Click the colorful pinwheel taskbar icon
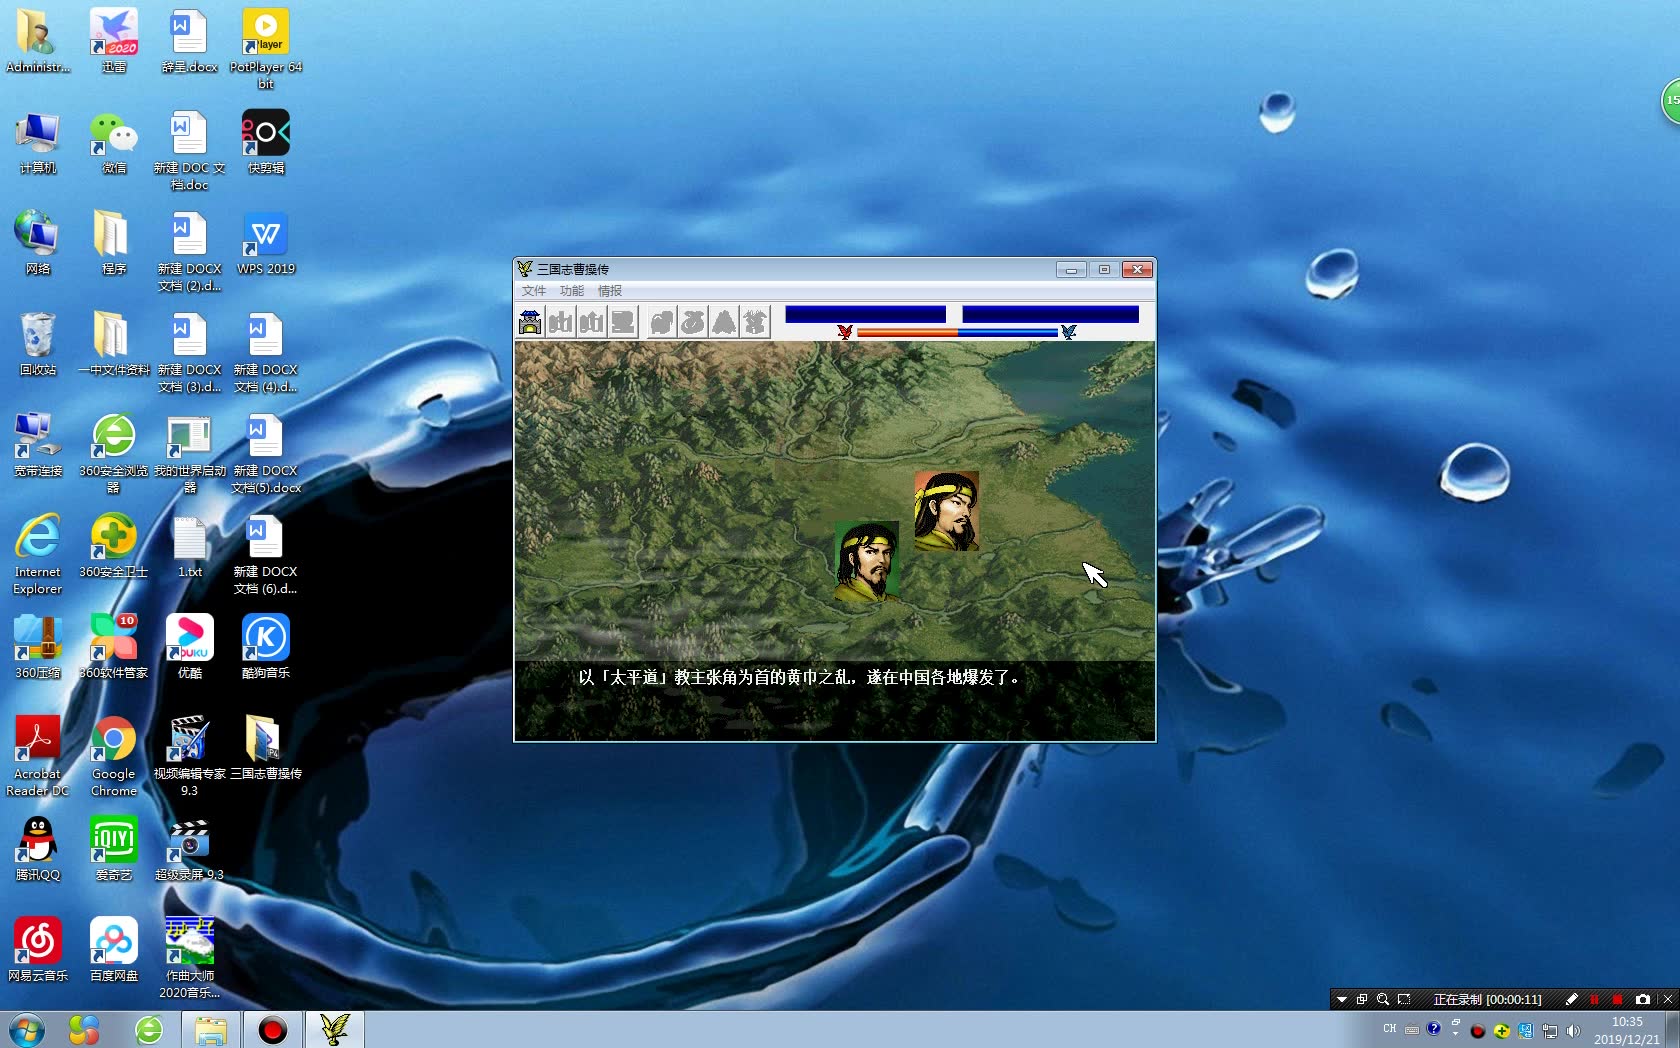 pos(84,1029)
